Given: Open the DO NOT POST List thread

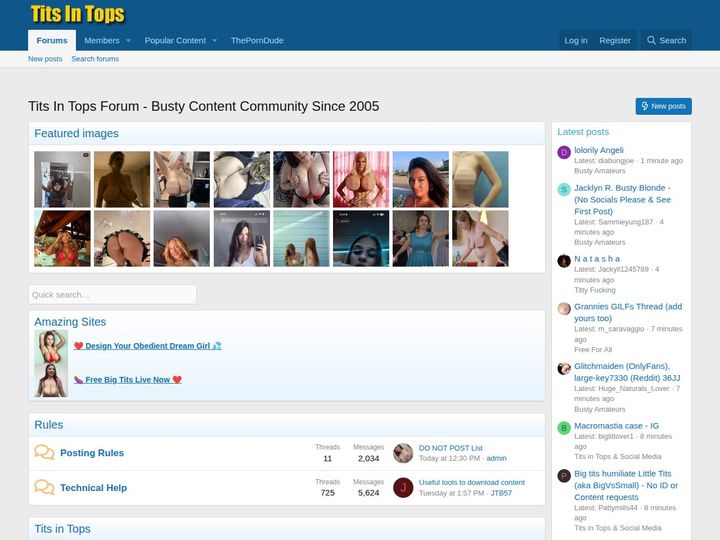Looking at the screenshot, I should (450, 448).
